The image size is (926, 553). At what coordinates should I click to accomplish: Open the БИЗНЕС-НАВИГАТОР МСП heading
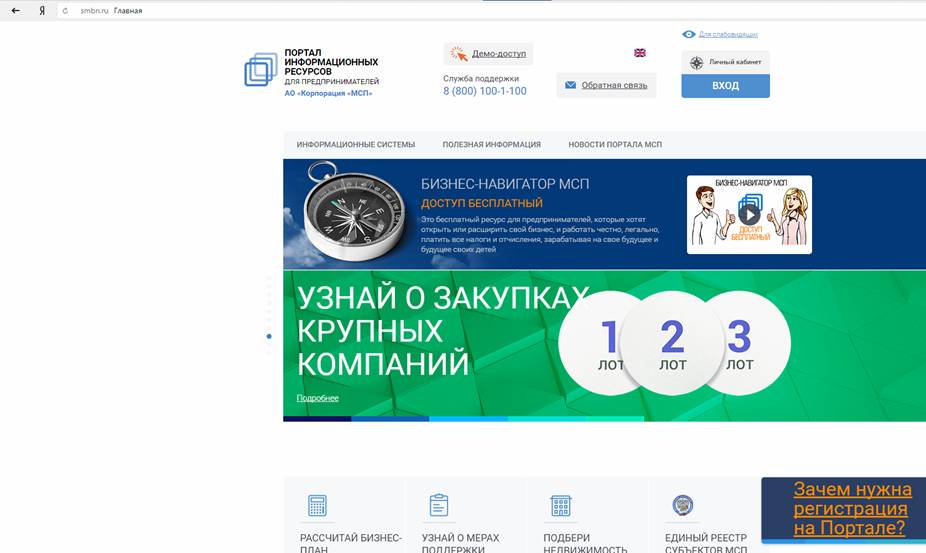coord(505,184)
